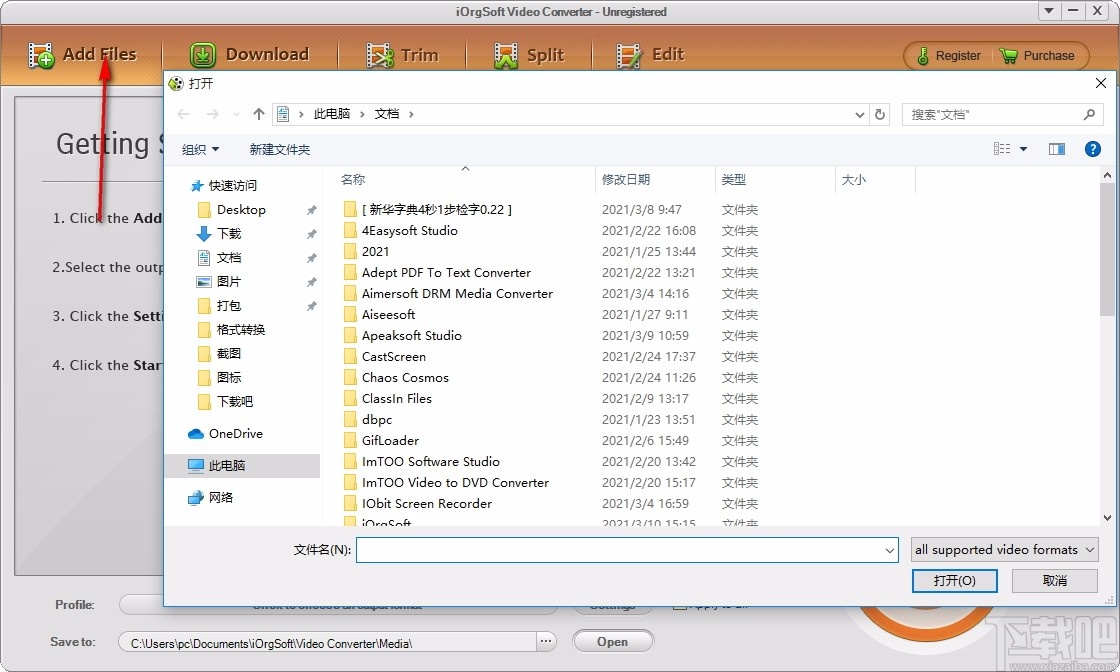Screen dimensions: 1120x672
Task: Click the 文档 breadcrumb item
Action: click(387, 113)
